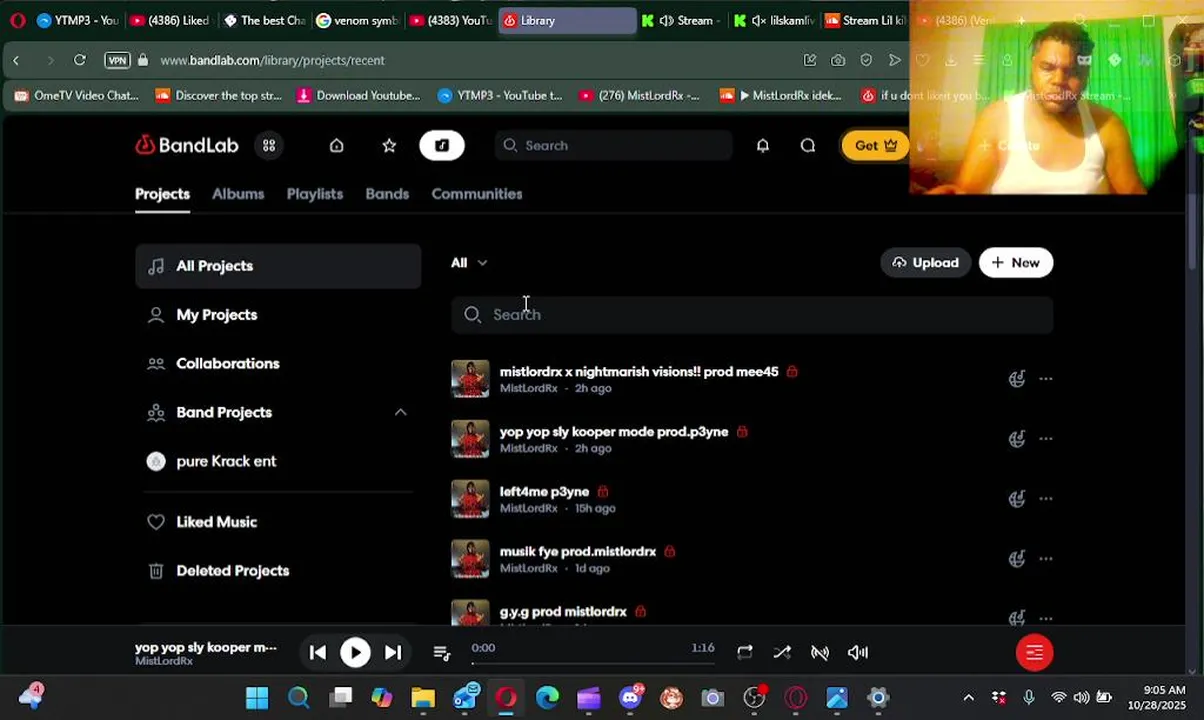
Task: Open the player queue icon
Action: point(441,653)
